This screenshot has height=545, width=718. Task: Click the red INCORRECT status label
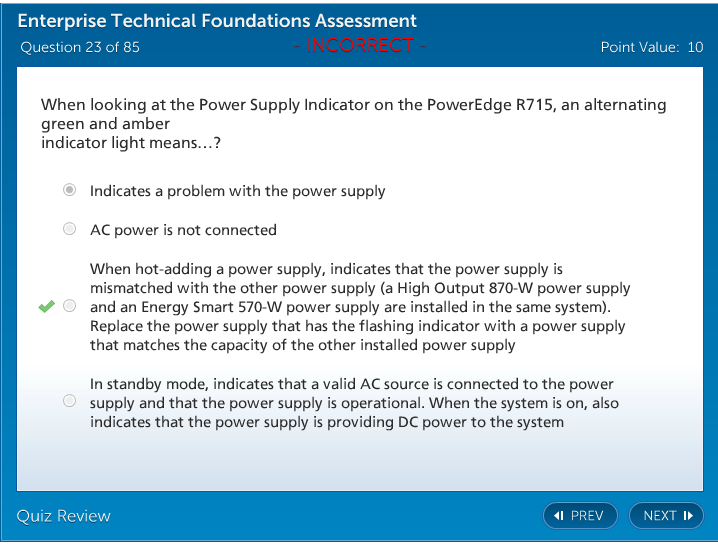[x=360, y=45]
